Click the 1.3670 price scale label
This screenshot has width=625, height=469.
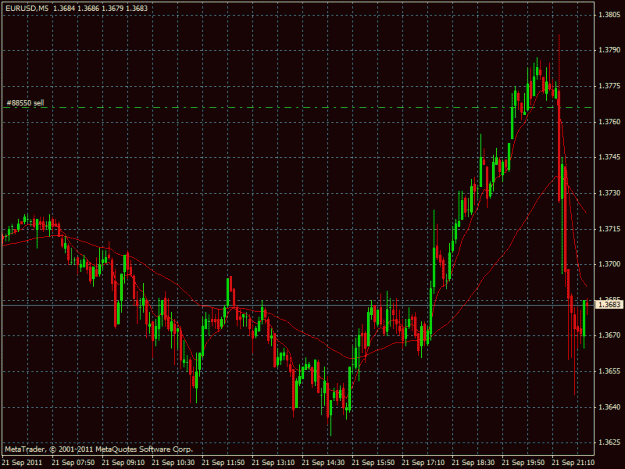pos(609,336)
